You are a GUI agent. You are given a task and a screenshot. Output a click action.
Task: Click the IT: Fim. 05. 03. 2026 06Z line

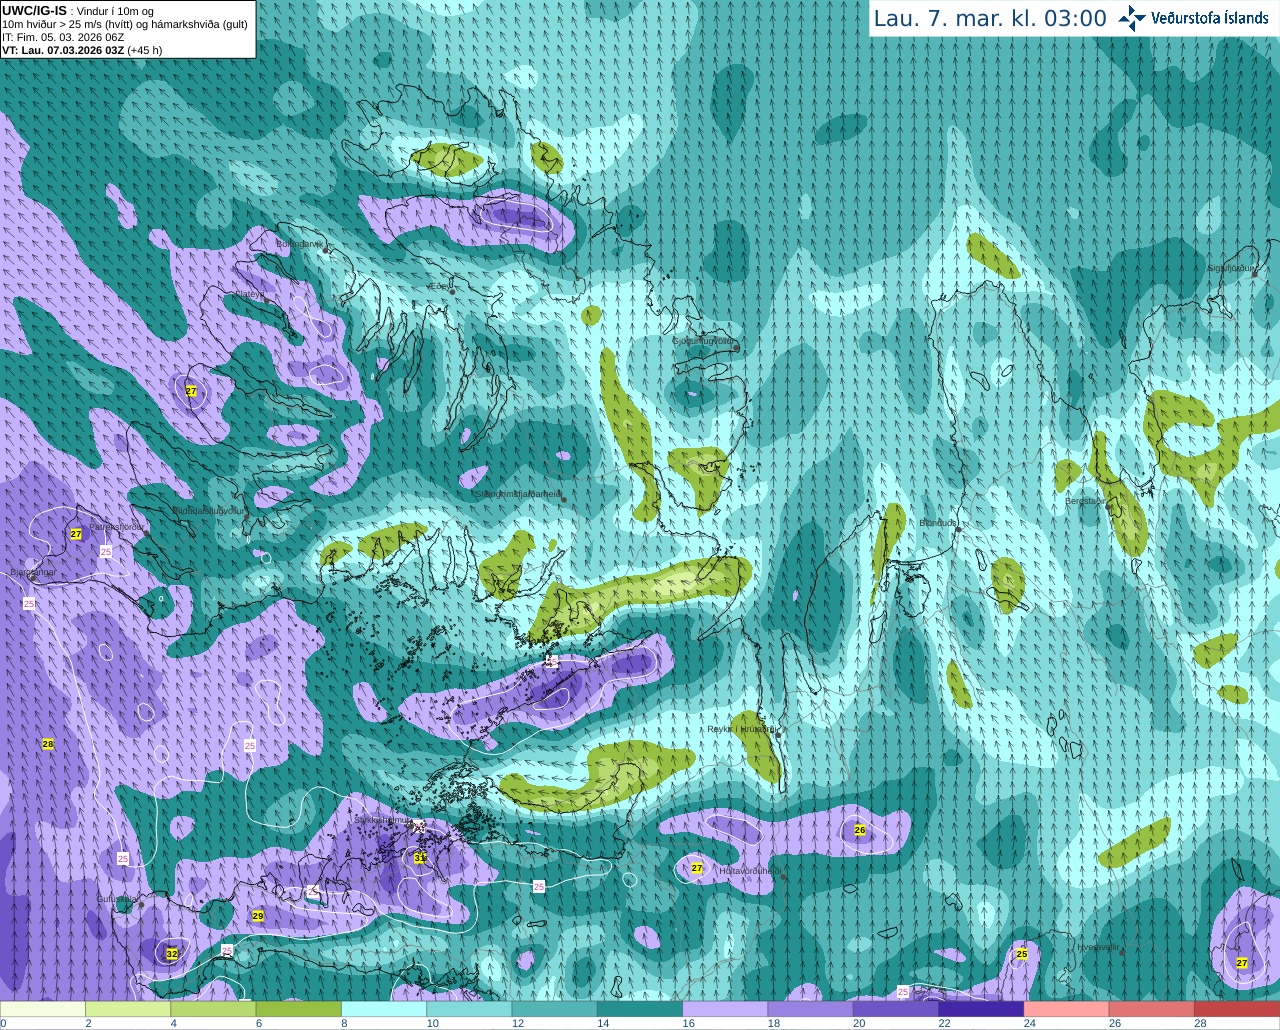(x=63, y=37)
